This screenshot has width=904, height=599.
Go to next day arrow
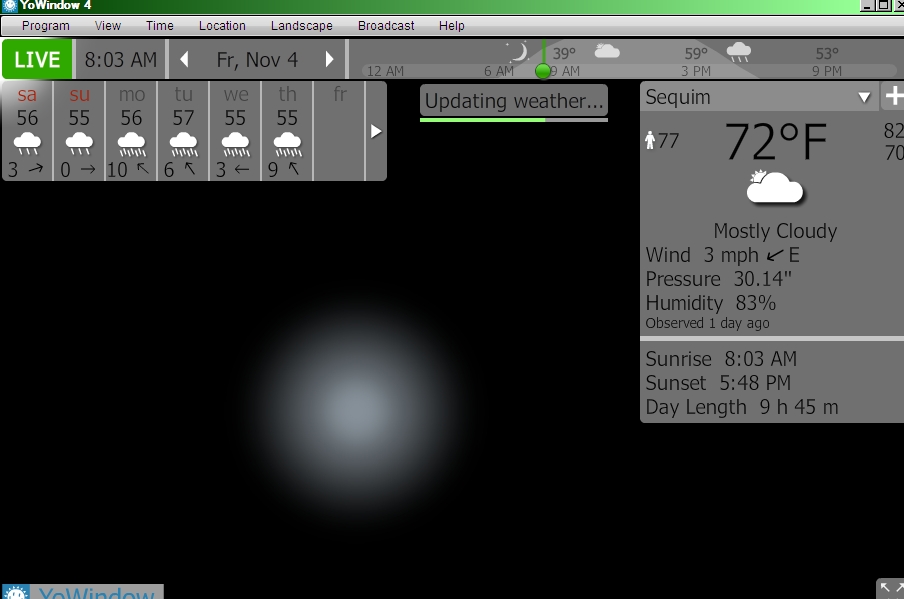click(330, 60)
